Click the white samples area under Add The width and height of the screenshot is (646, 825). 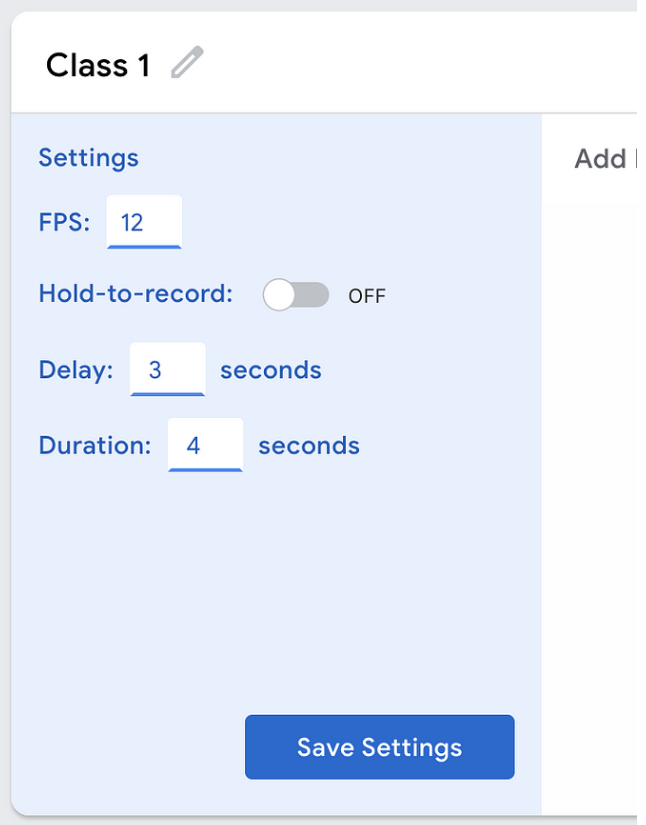point(590,500)
